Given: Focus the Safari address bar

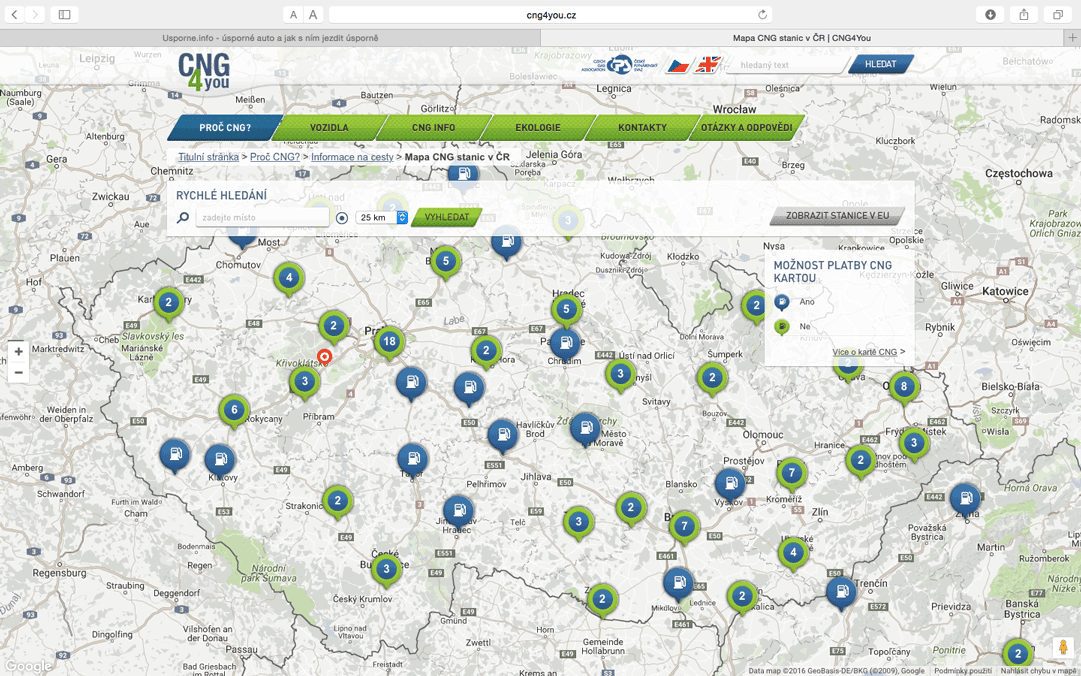Looking at the screenshot, I should (x=550, y=14).
